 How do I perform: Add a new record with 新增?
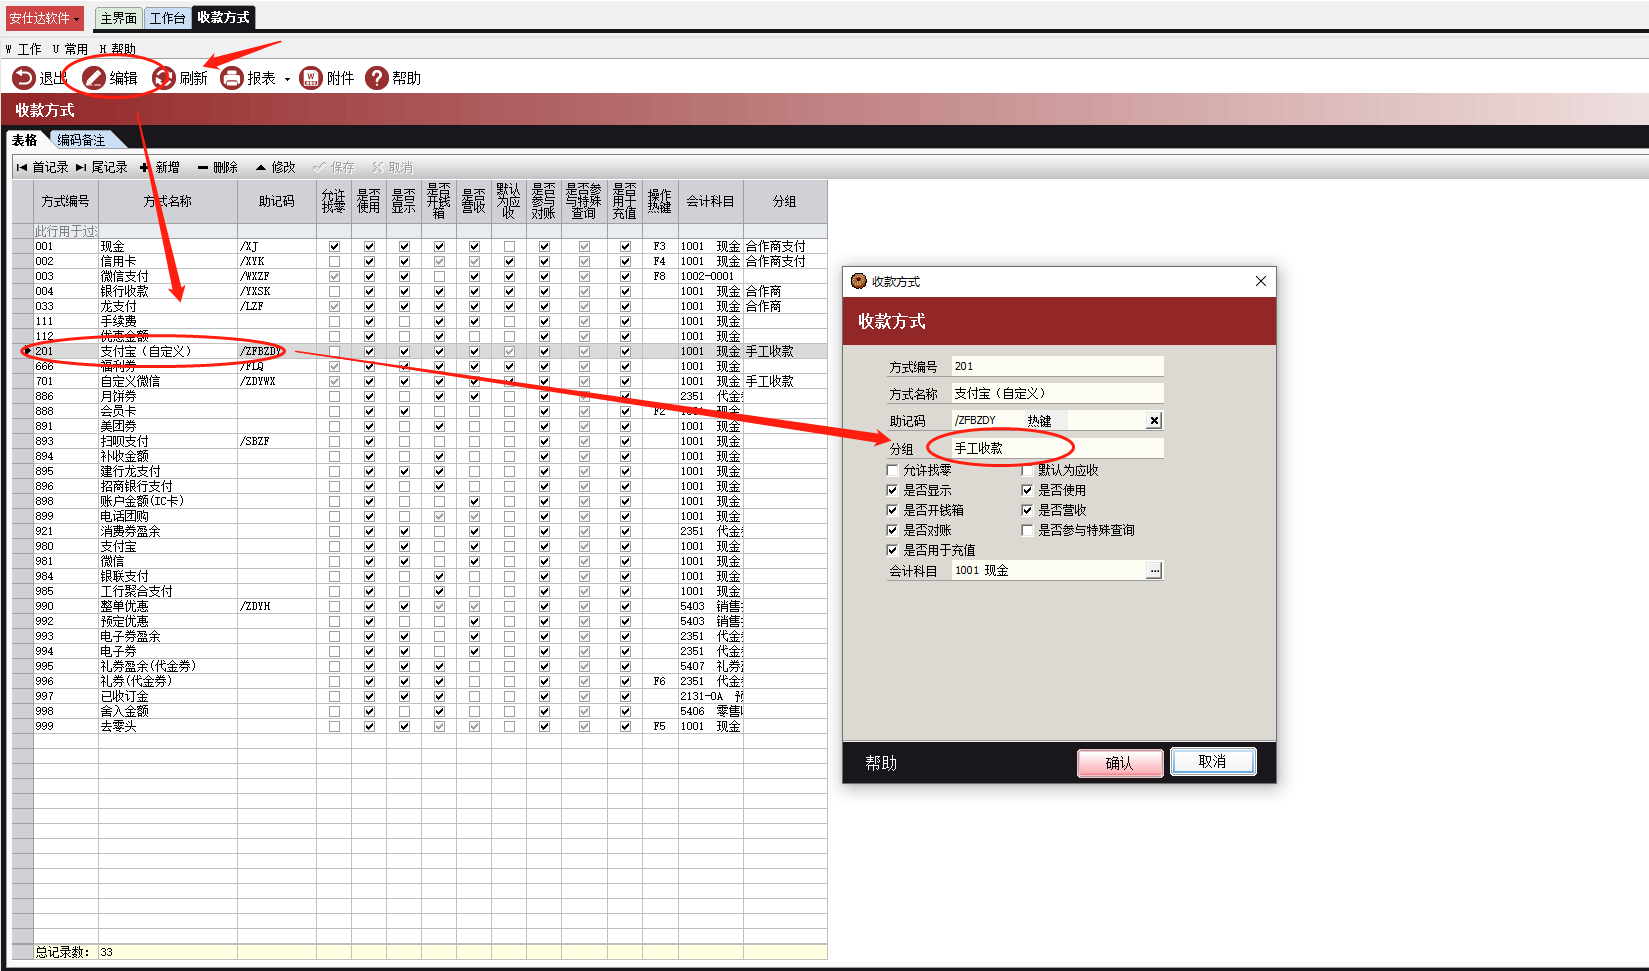pyautogui.click(x=160, y=167)
